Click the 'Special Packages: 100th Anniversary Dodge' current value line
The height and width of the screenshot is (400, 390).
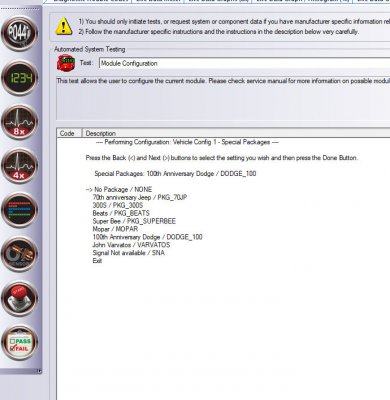click(175, 174)
